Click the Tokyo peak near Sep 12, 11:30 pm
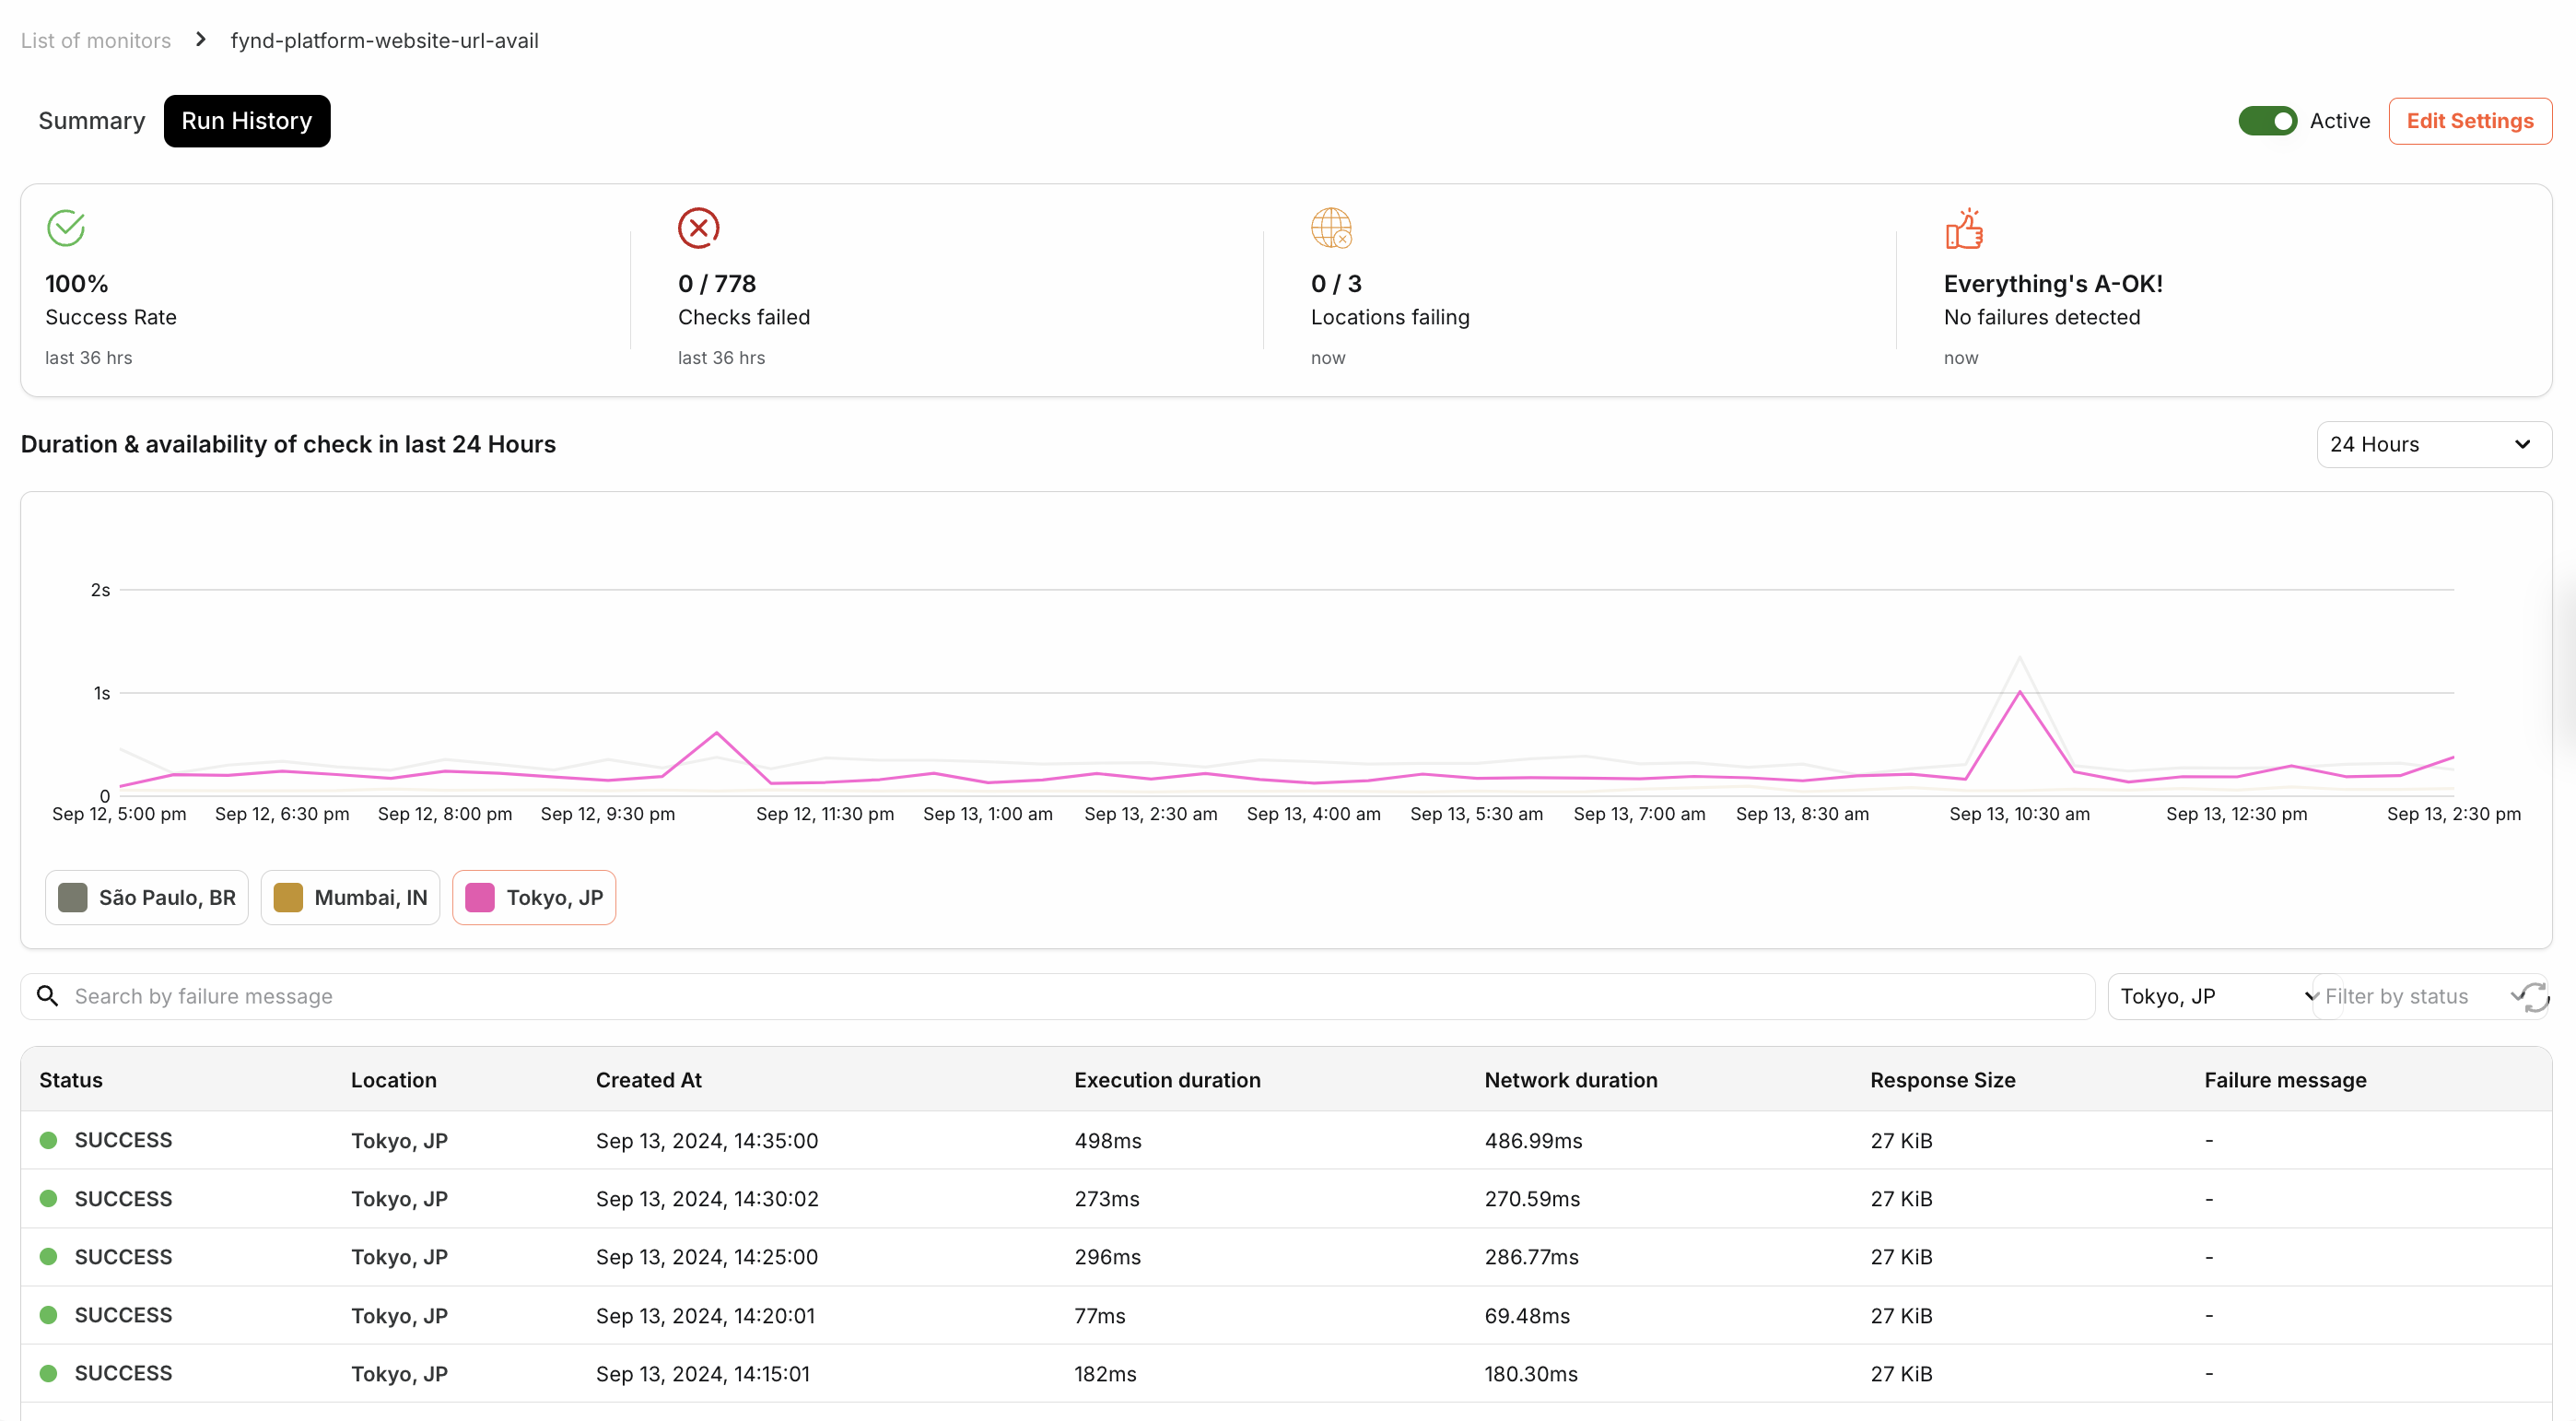Screen dimensions: 2576x1421 (717, 733)
